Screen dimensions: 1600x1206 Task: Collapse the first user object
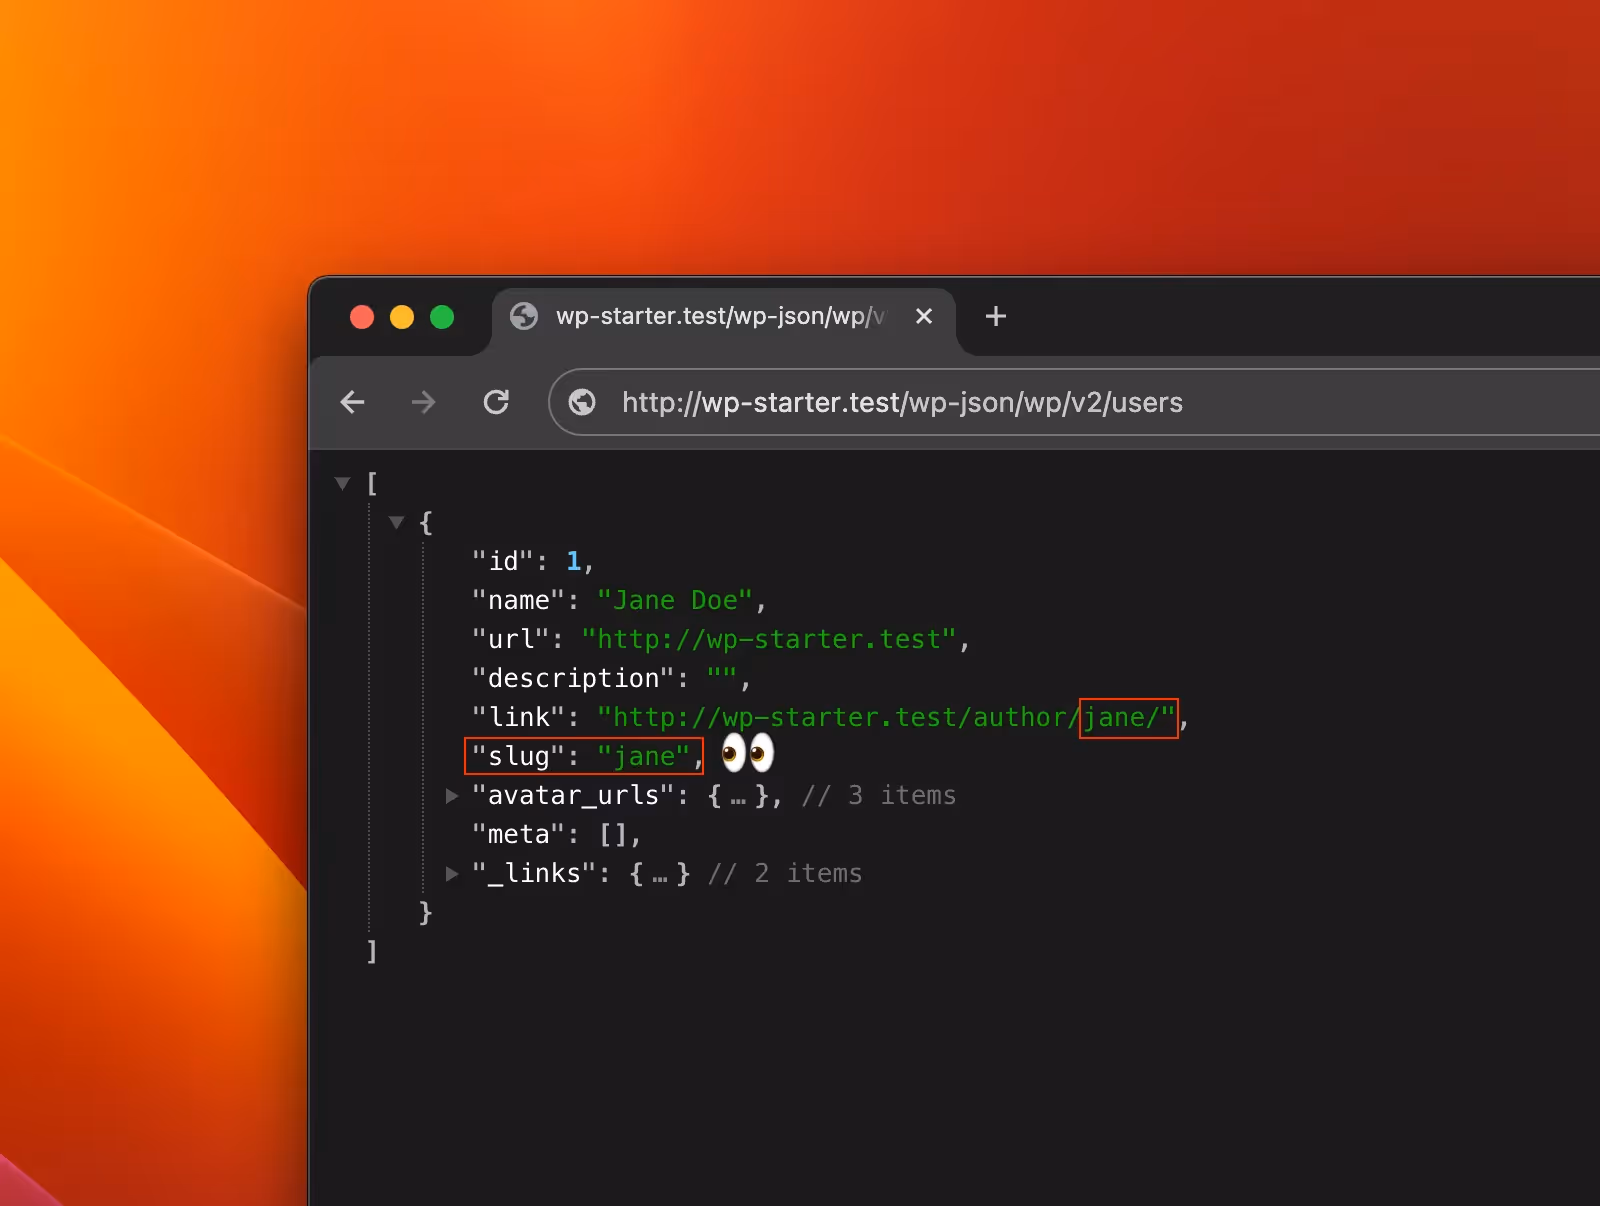[397, 522]
